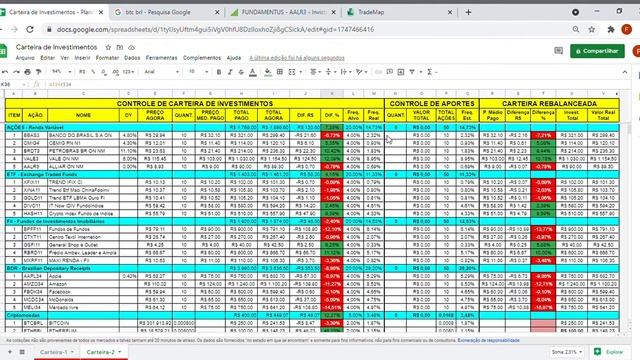Viewport: 640px width, 360px height.
Task: Open horizontal align dropdown
Action: (315, 72)
